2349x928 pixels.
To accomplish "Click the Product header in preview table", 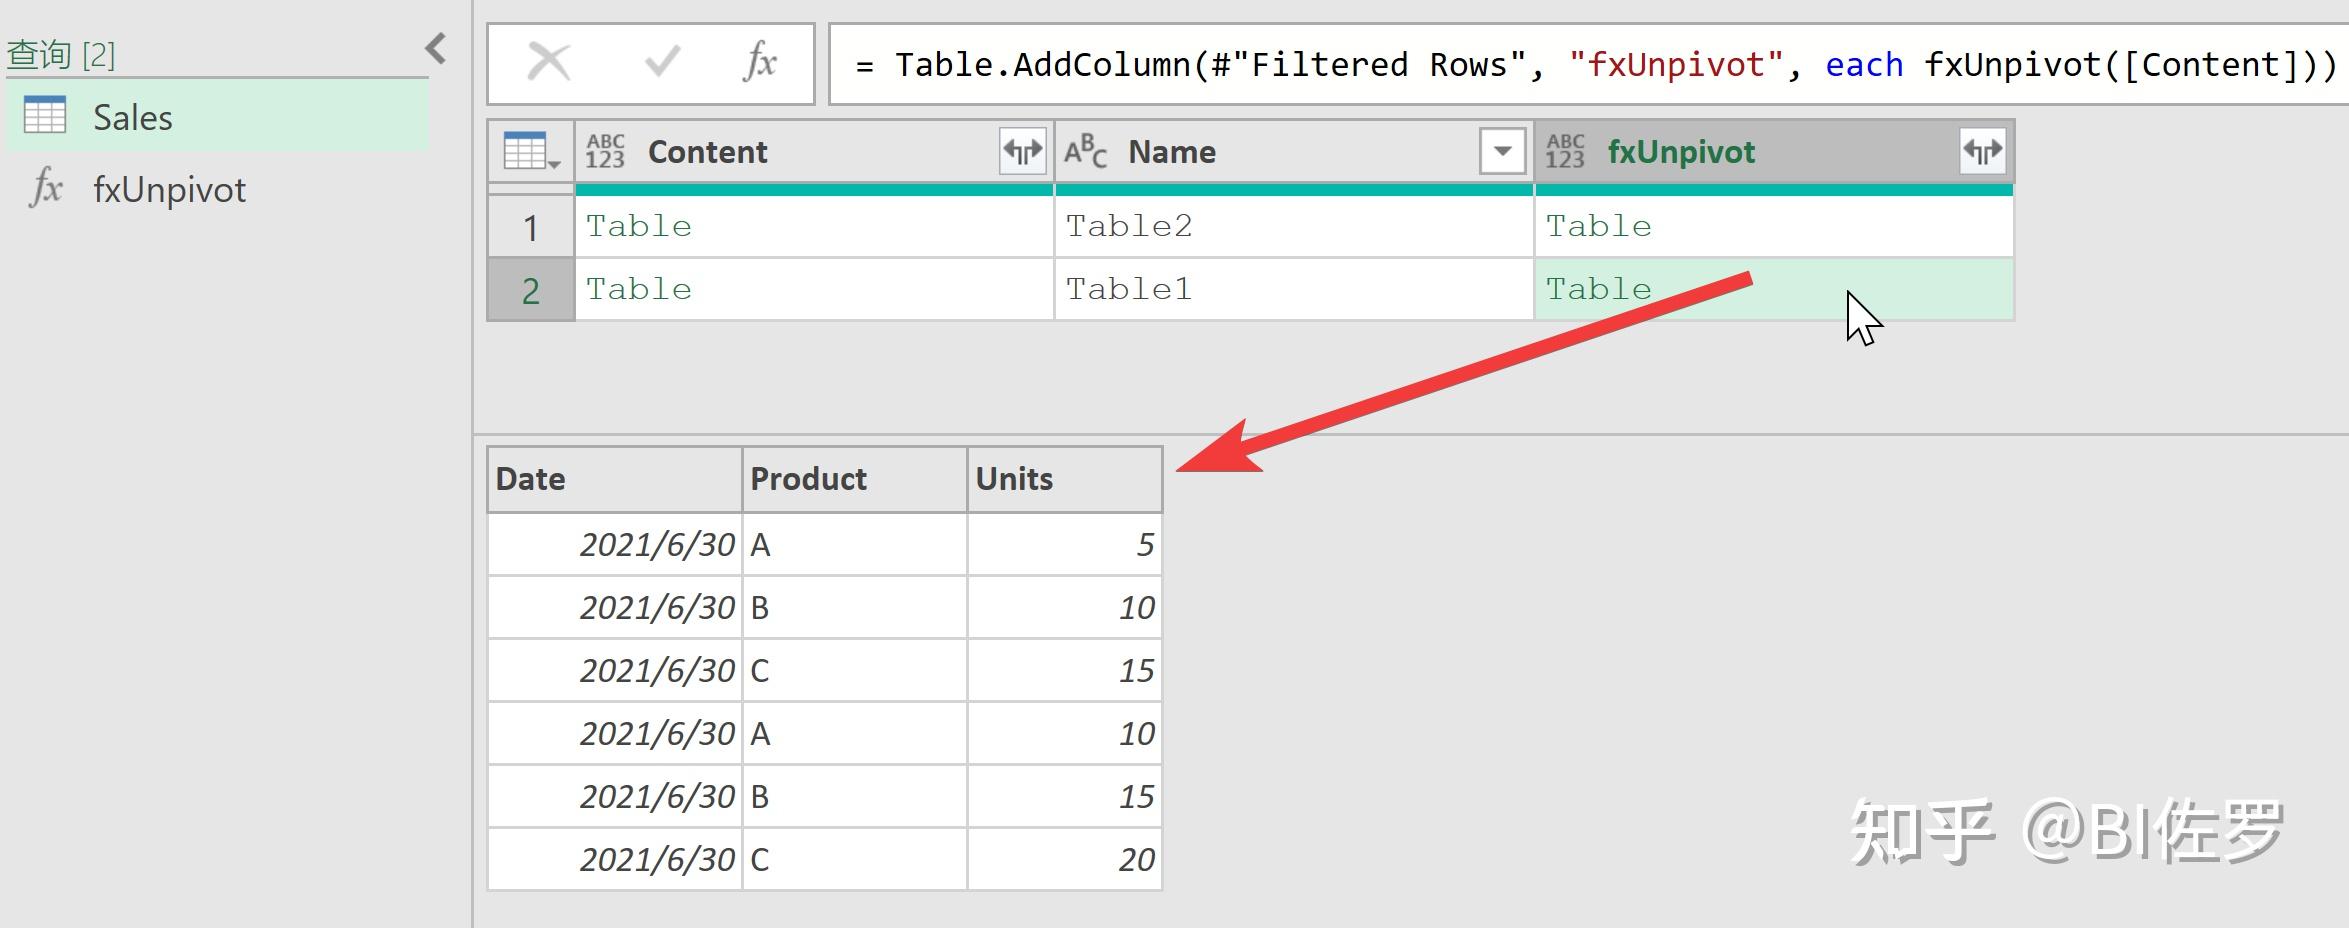I will click(854, 479).
